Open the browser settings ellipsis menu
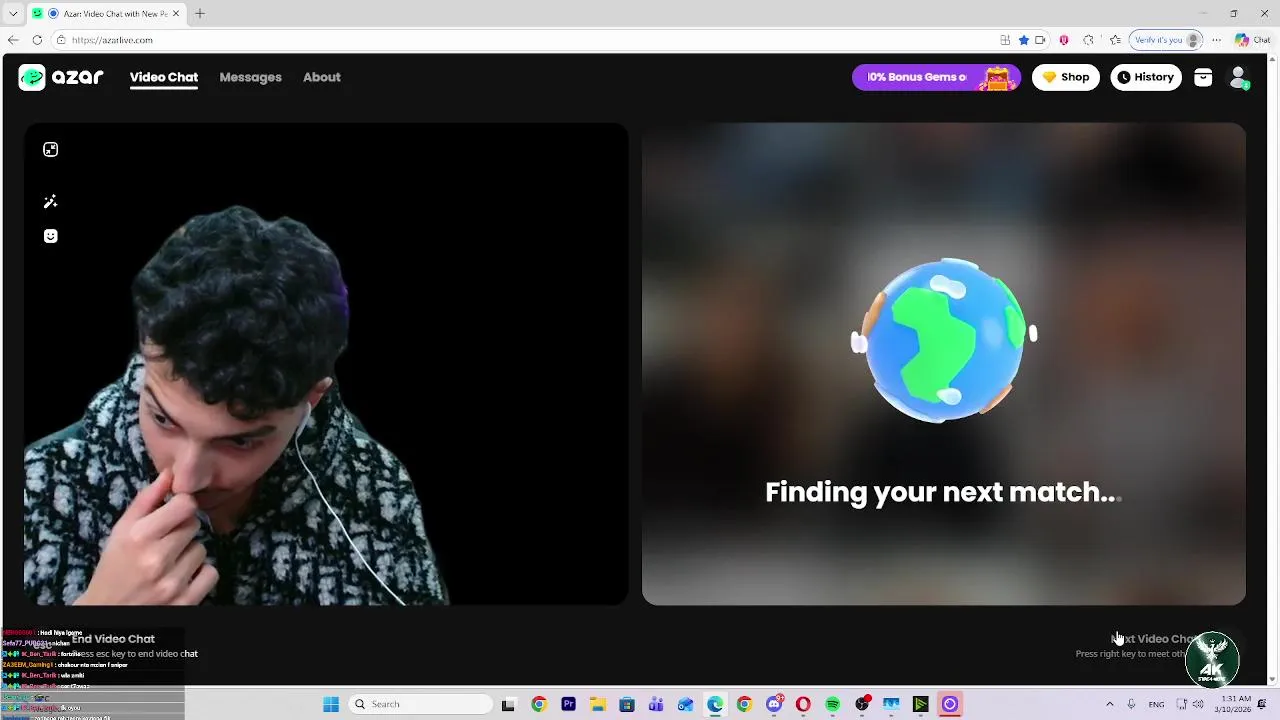Viewport: 1280px width, 720px height. (x=1216, y=40)
